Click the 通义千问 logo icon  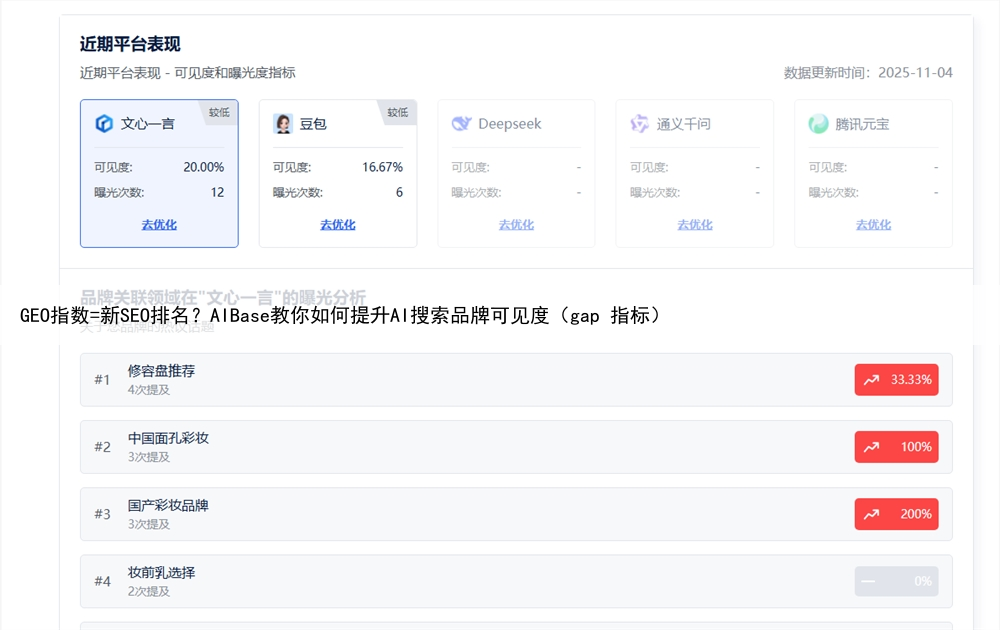tap(640, 124)
